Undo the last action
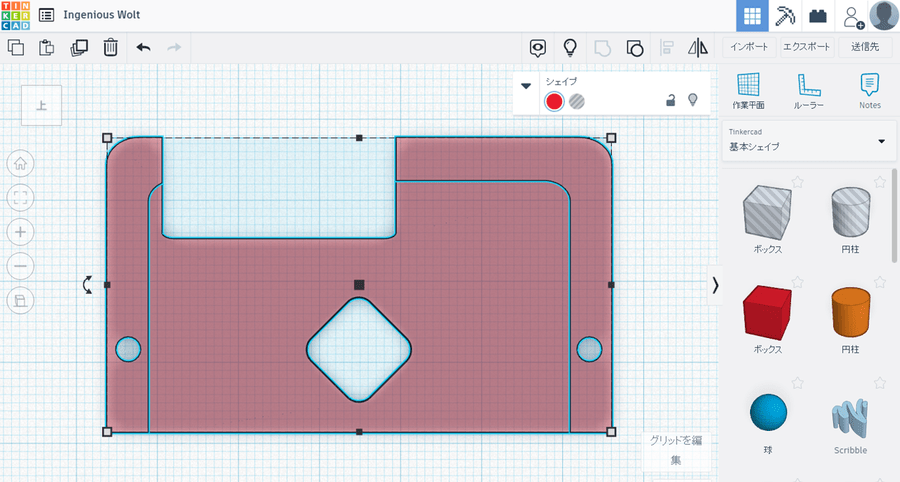900x482 pixels. tap(143, 48)
